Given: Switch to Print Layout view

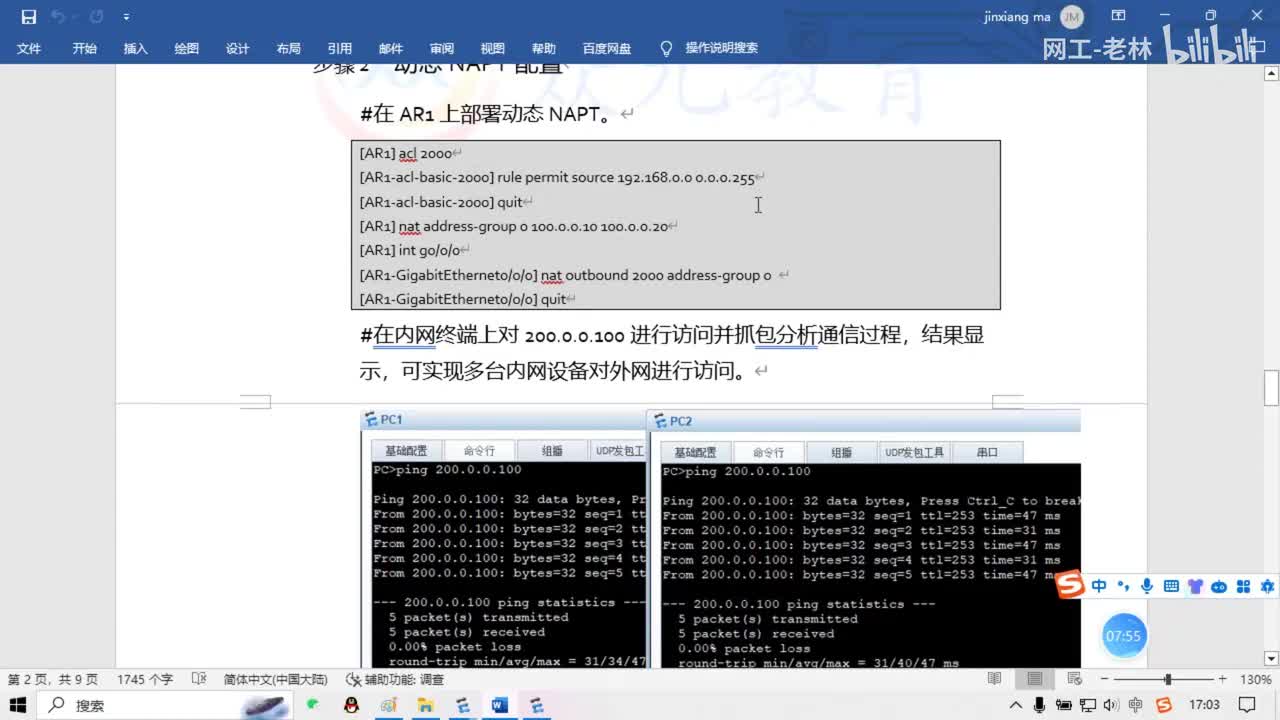Looking at the screenshot, I should coord(1035,679).
